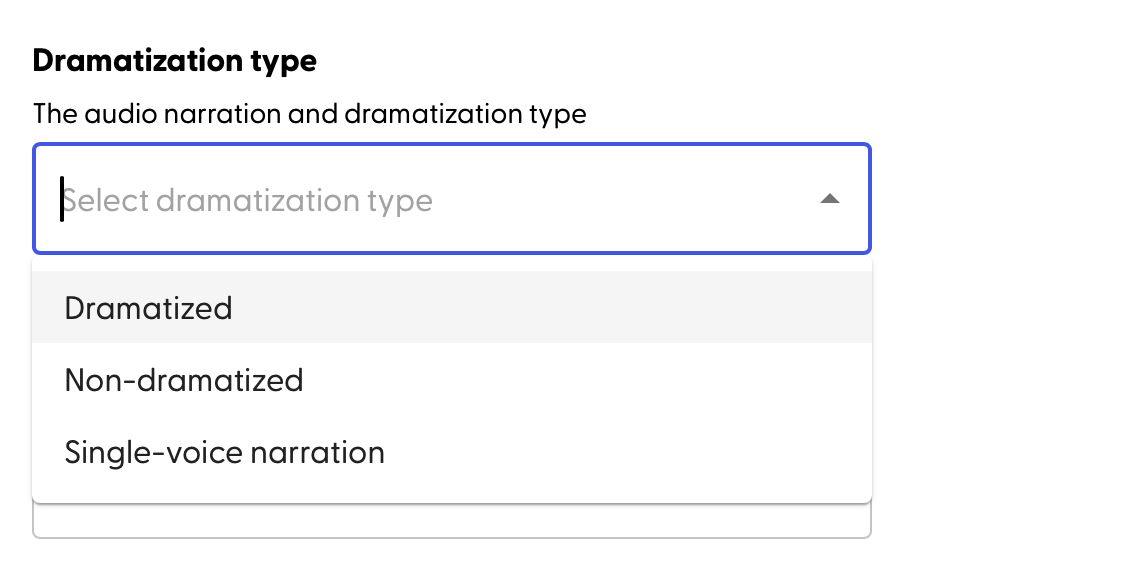The width and height of the screenshot is (1130, 575).
Task: Choose Non-dramatized from the list
Action: tap(183, 380)
